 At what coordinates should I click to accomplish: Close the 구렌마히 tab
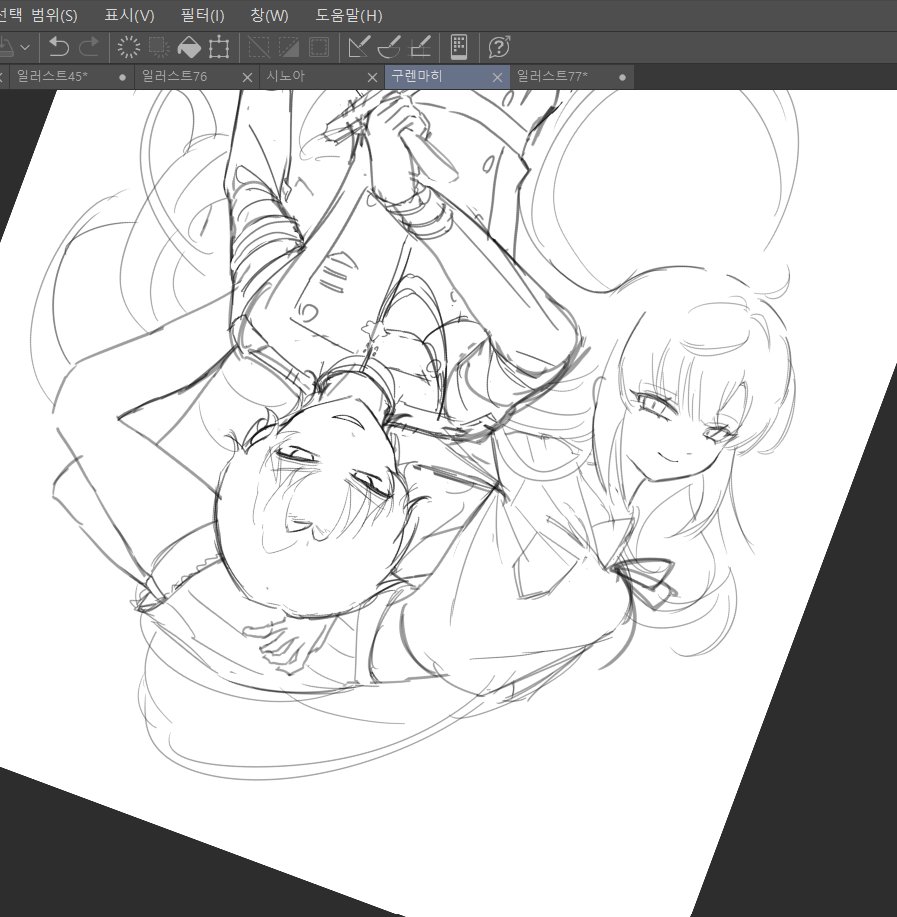point(498,77)
